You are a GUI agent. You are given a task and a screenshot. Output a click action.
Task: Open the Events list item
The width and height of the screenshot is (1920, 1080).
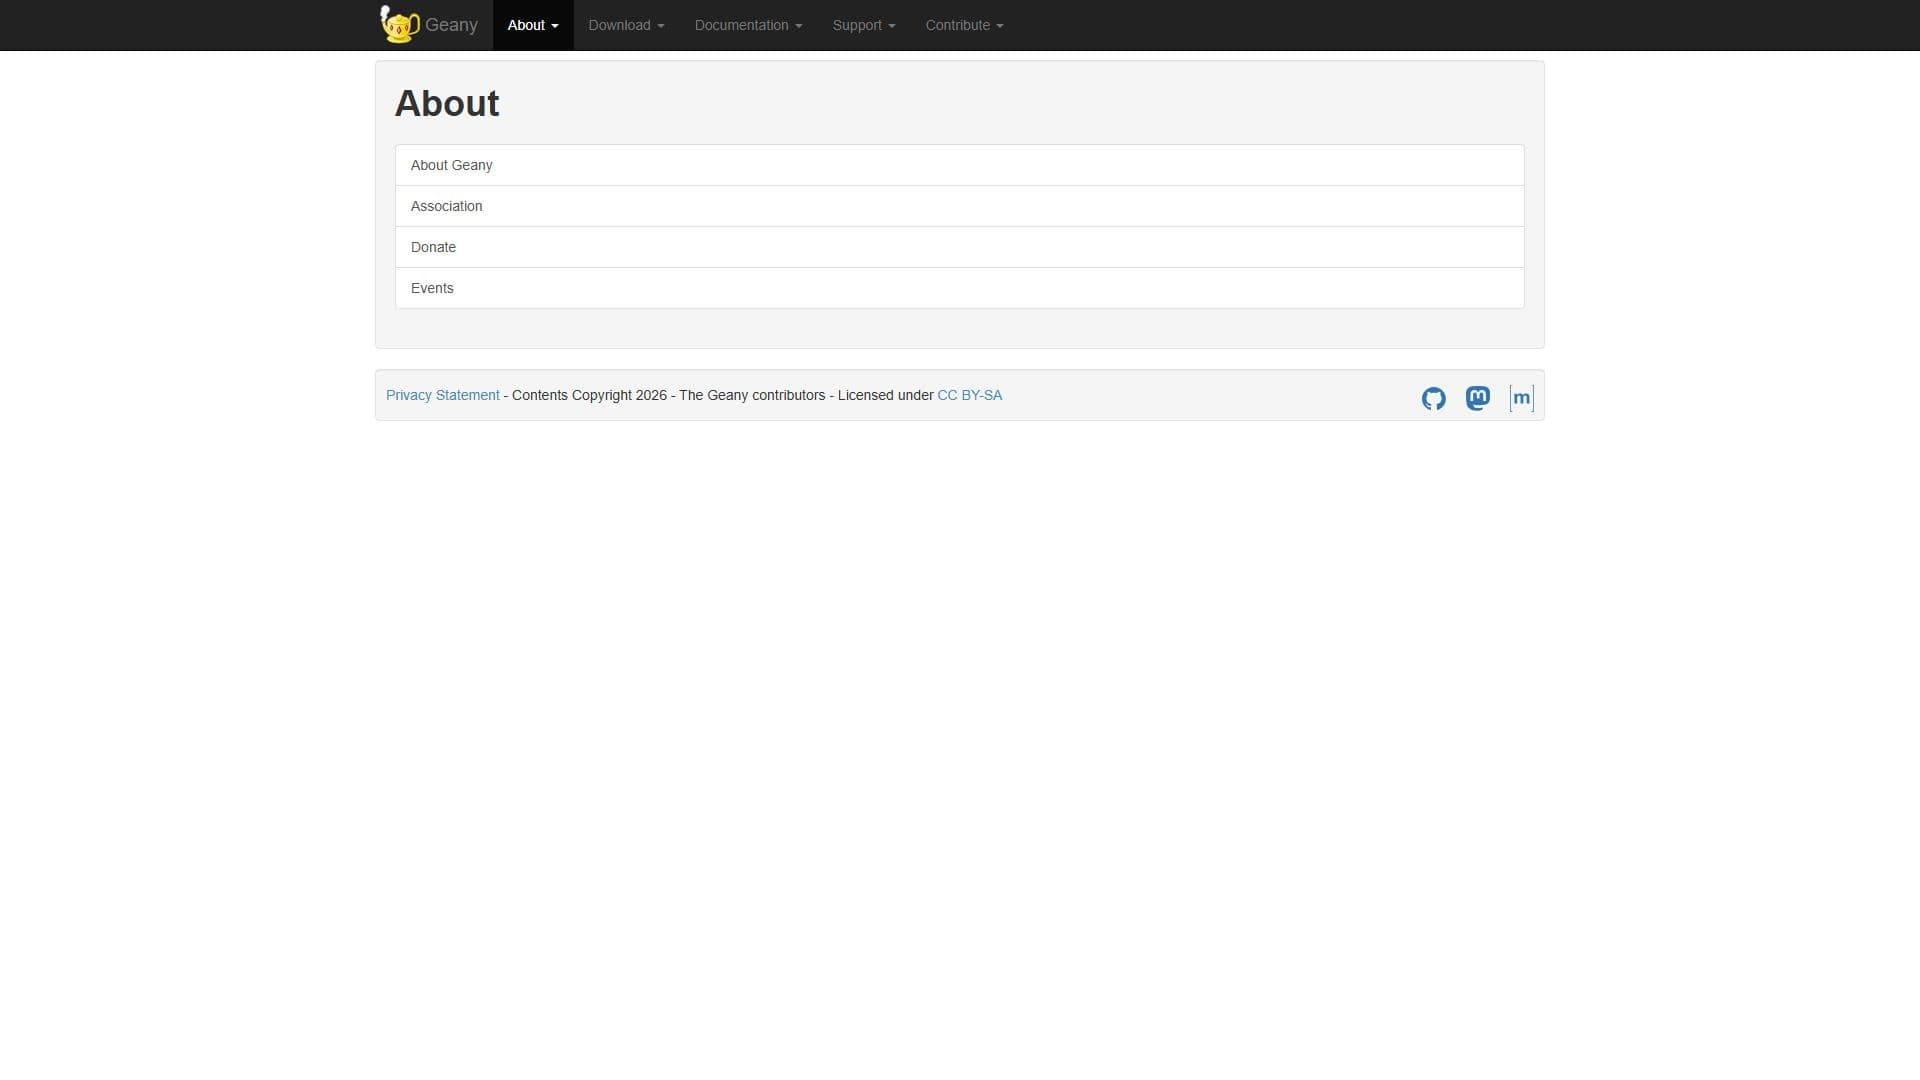point(960,288)
